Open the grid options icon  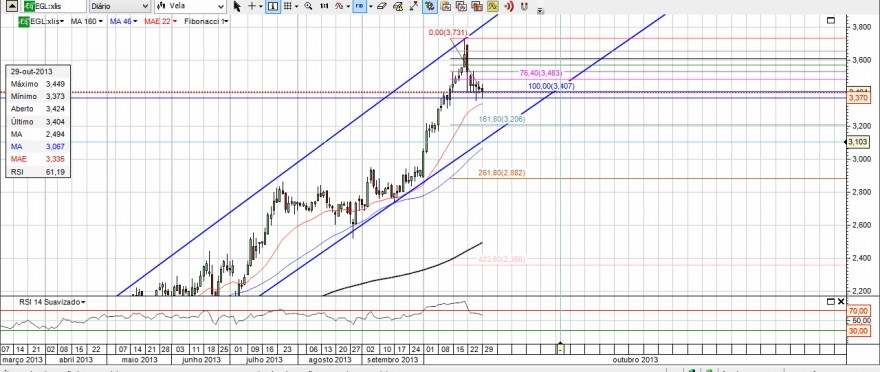(287, 6)
